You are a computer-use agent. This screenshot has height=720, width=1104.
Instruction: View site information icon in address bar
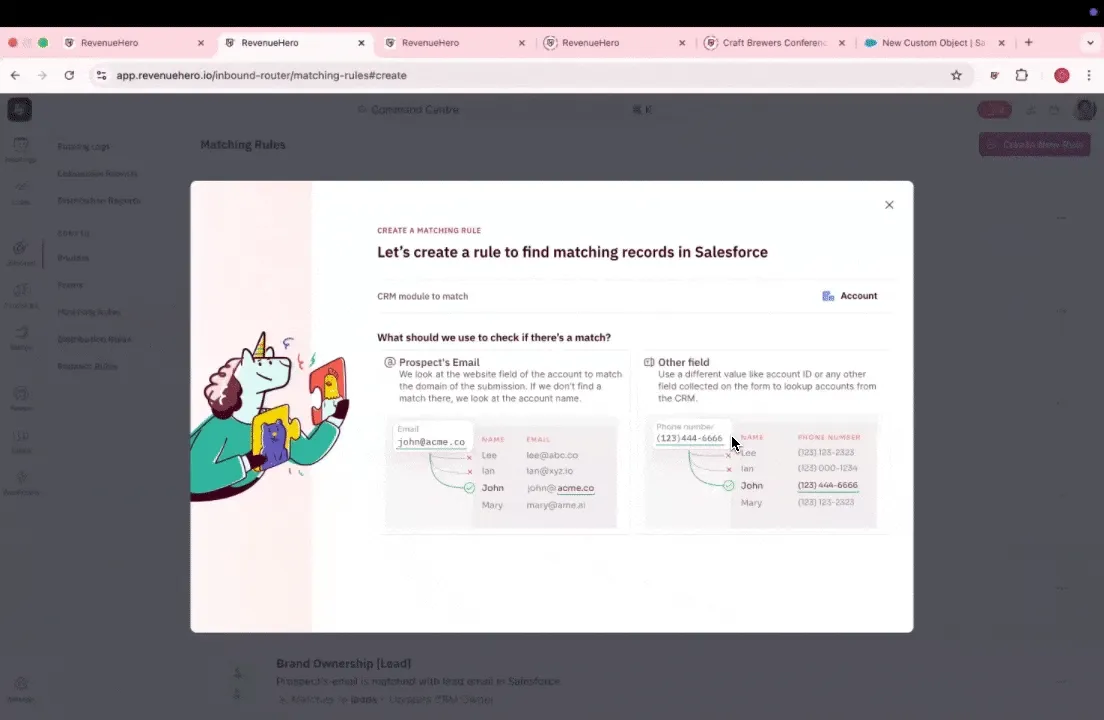click(101, 75)
